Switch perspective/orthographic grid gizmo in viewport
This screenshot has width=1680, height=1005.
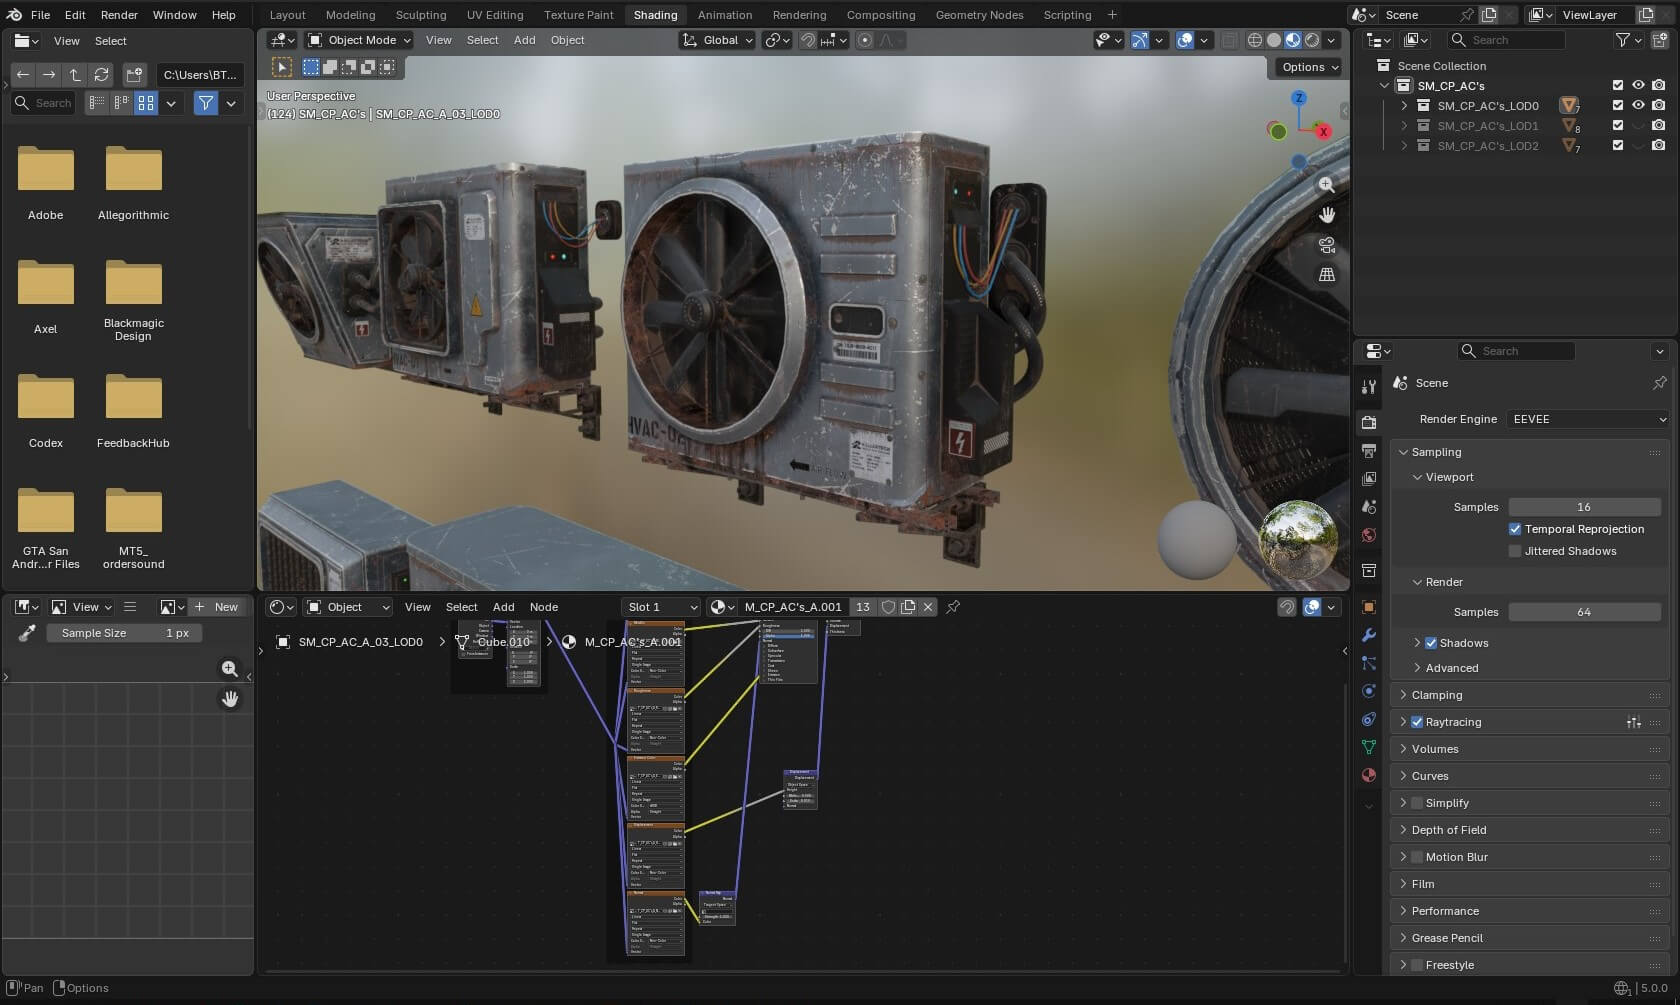coord(1326,275)
